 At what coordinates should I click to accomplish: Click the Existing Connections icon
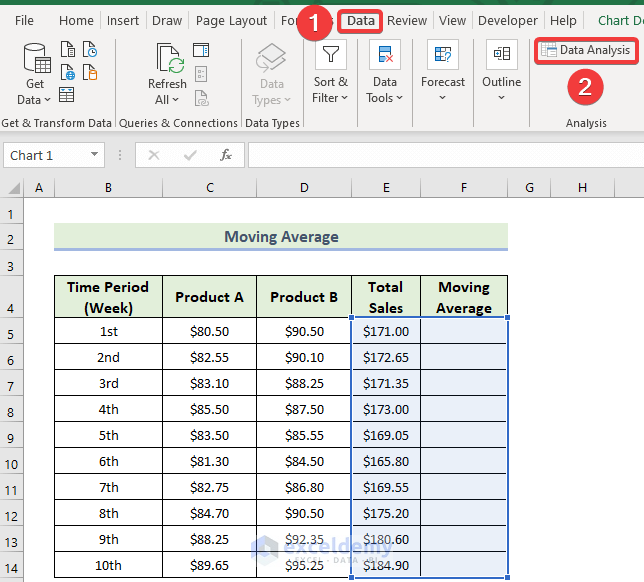coord(90,72)
